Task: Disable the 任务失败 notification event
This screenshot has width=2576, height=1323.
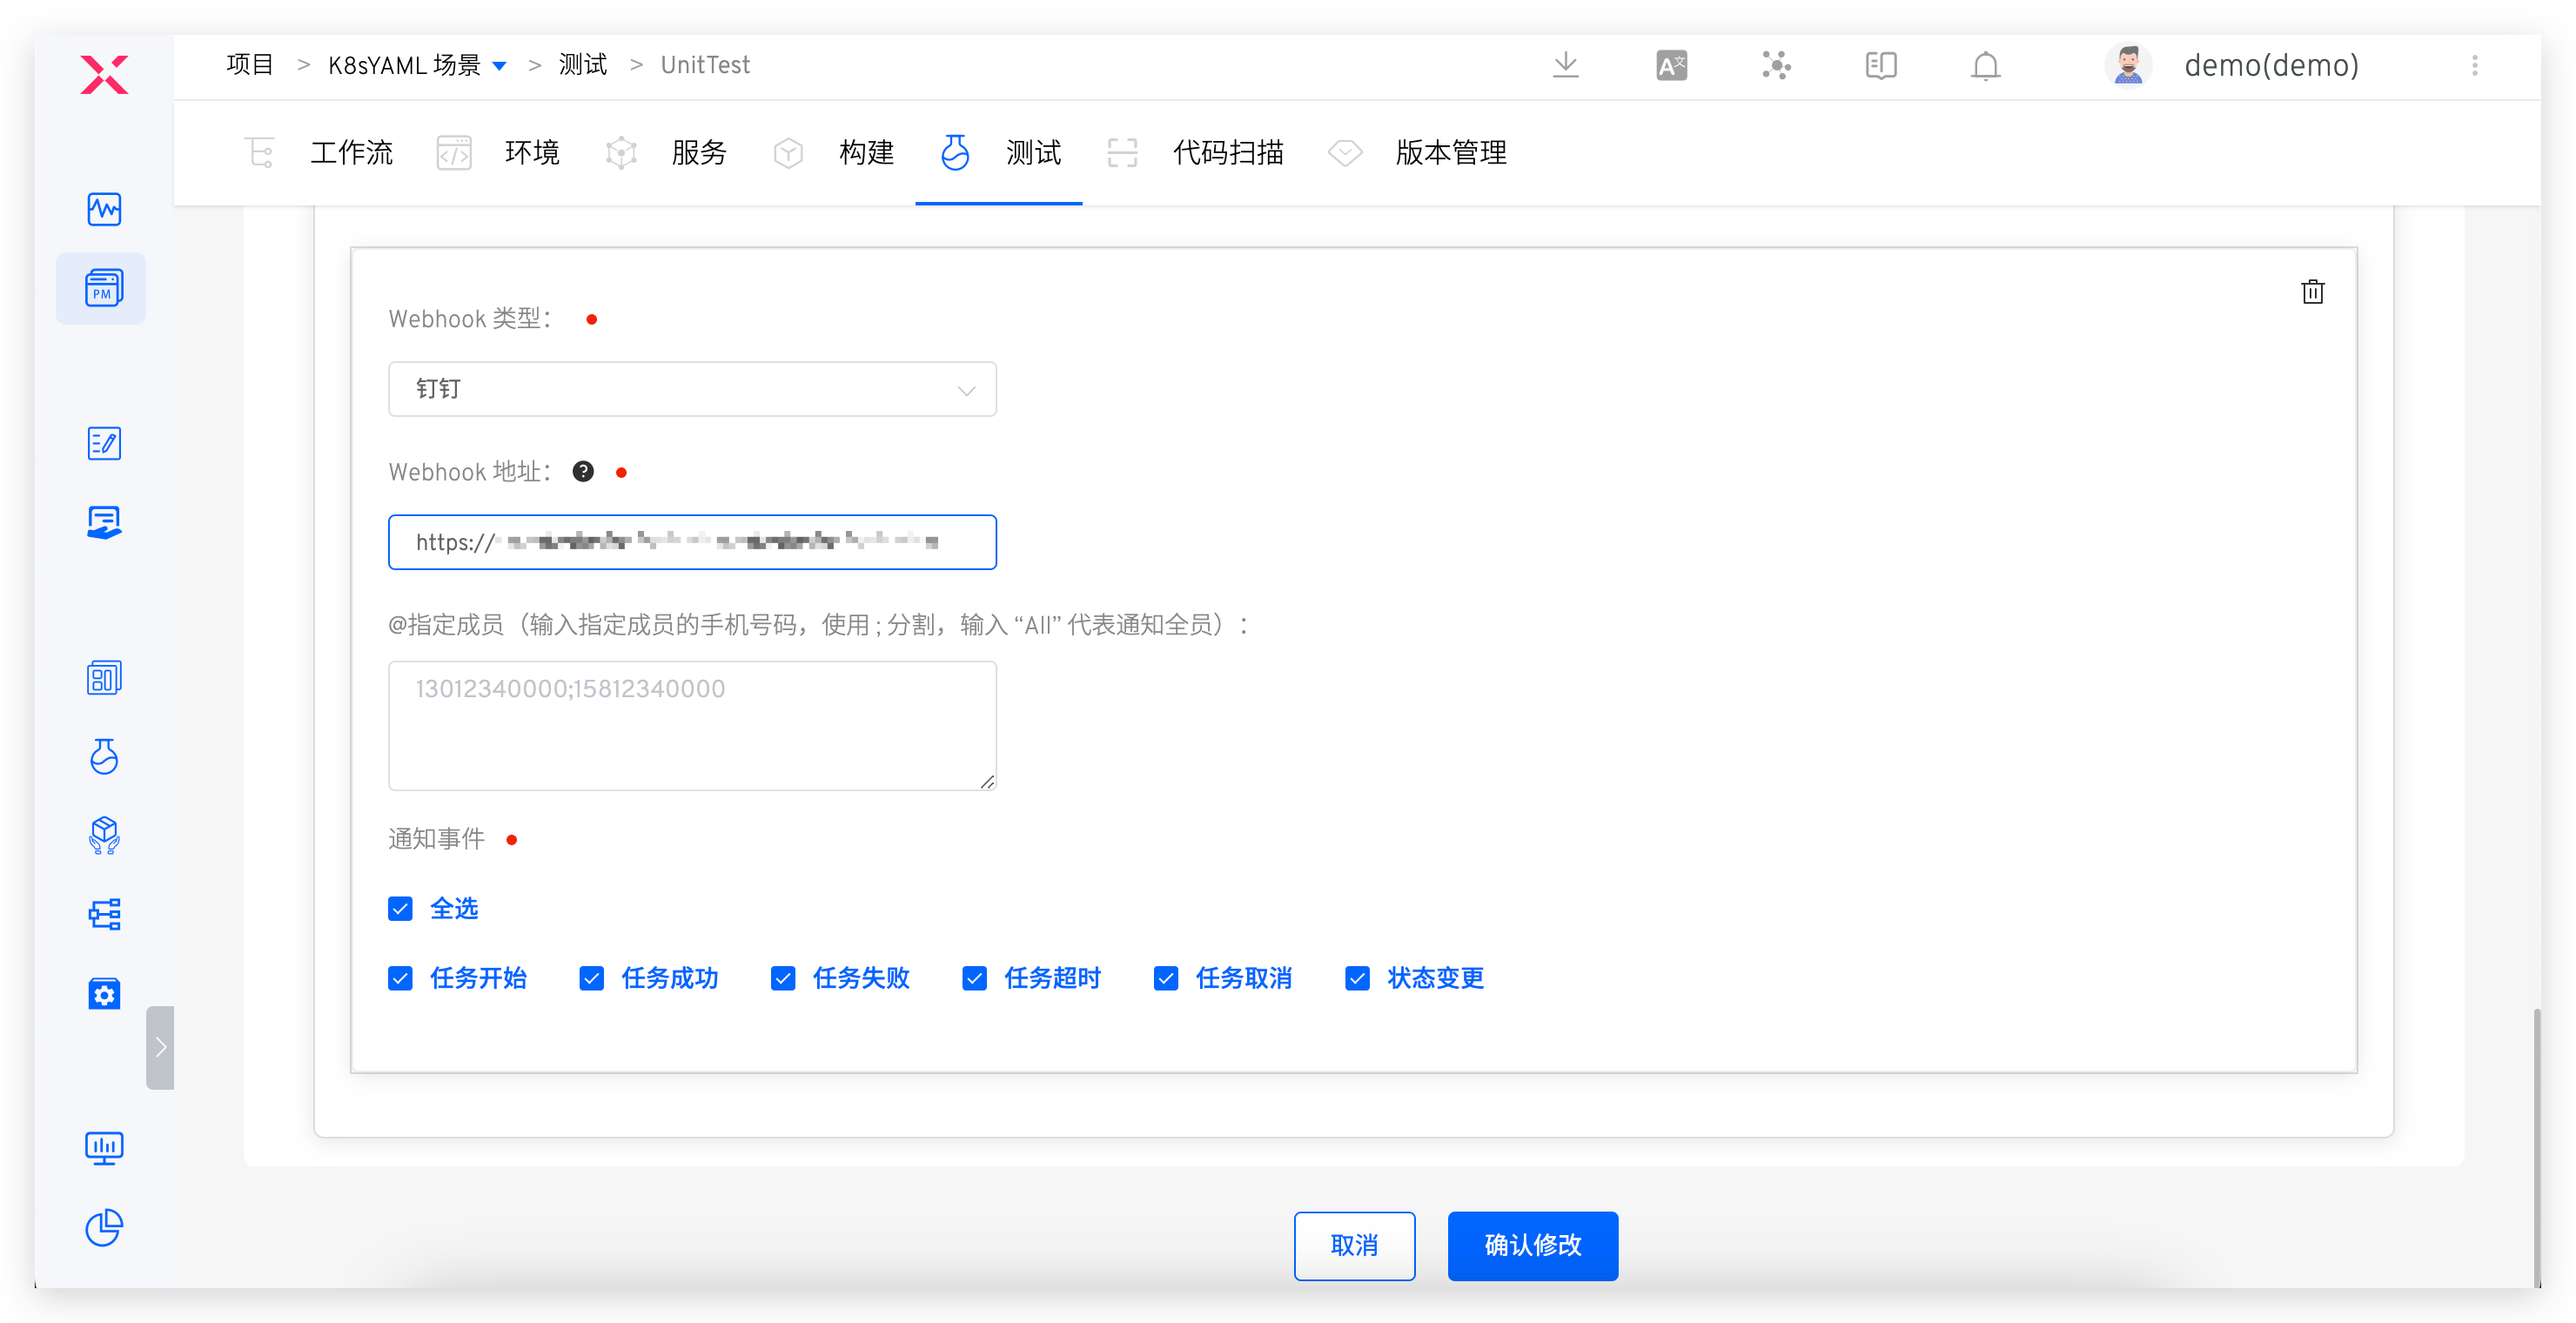Action: coord(783,978)
